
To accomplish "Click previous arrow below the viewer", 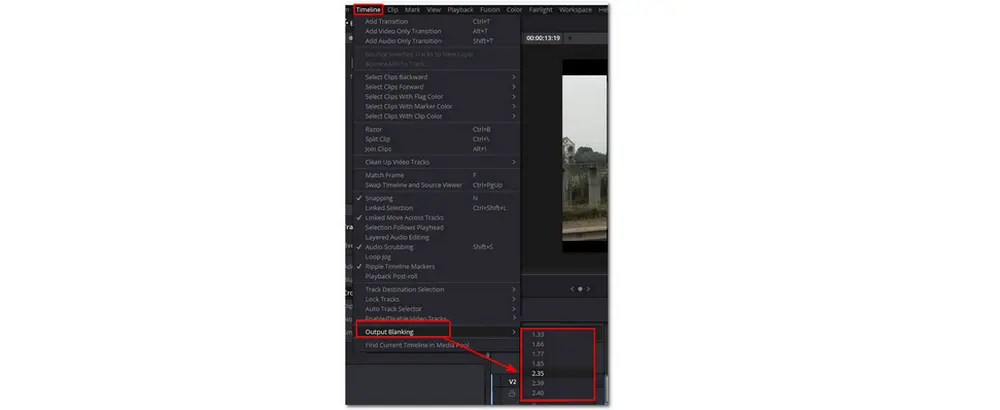I will coord(572,289).
